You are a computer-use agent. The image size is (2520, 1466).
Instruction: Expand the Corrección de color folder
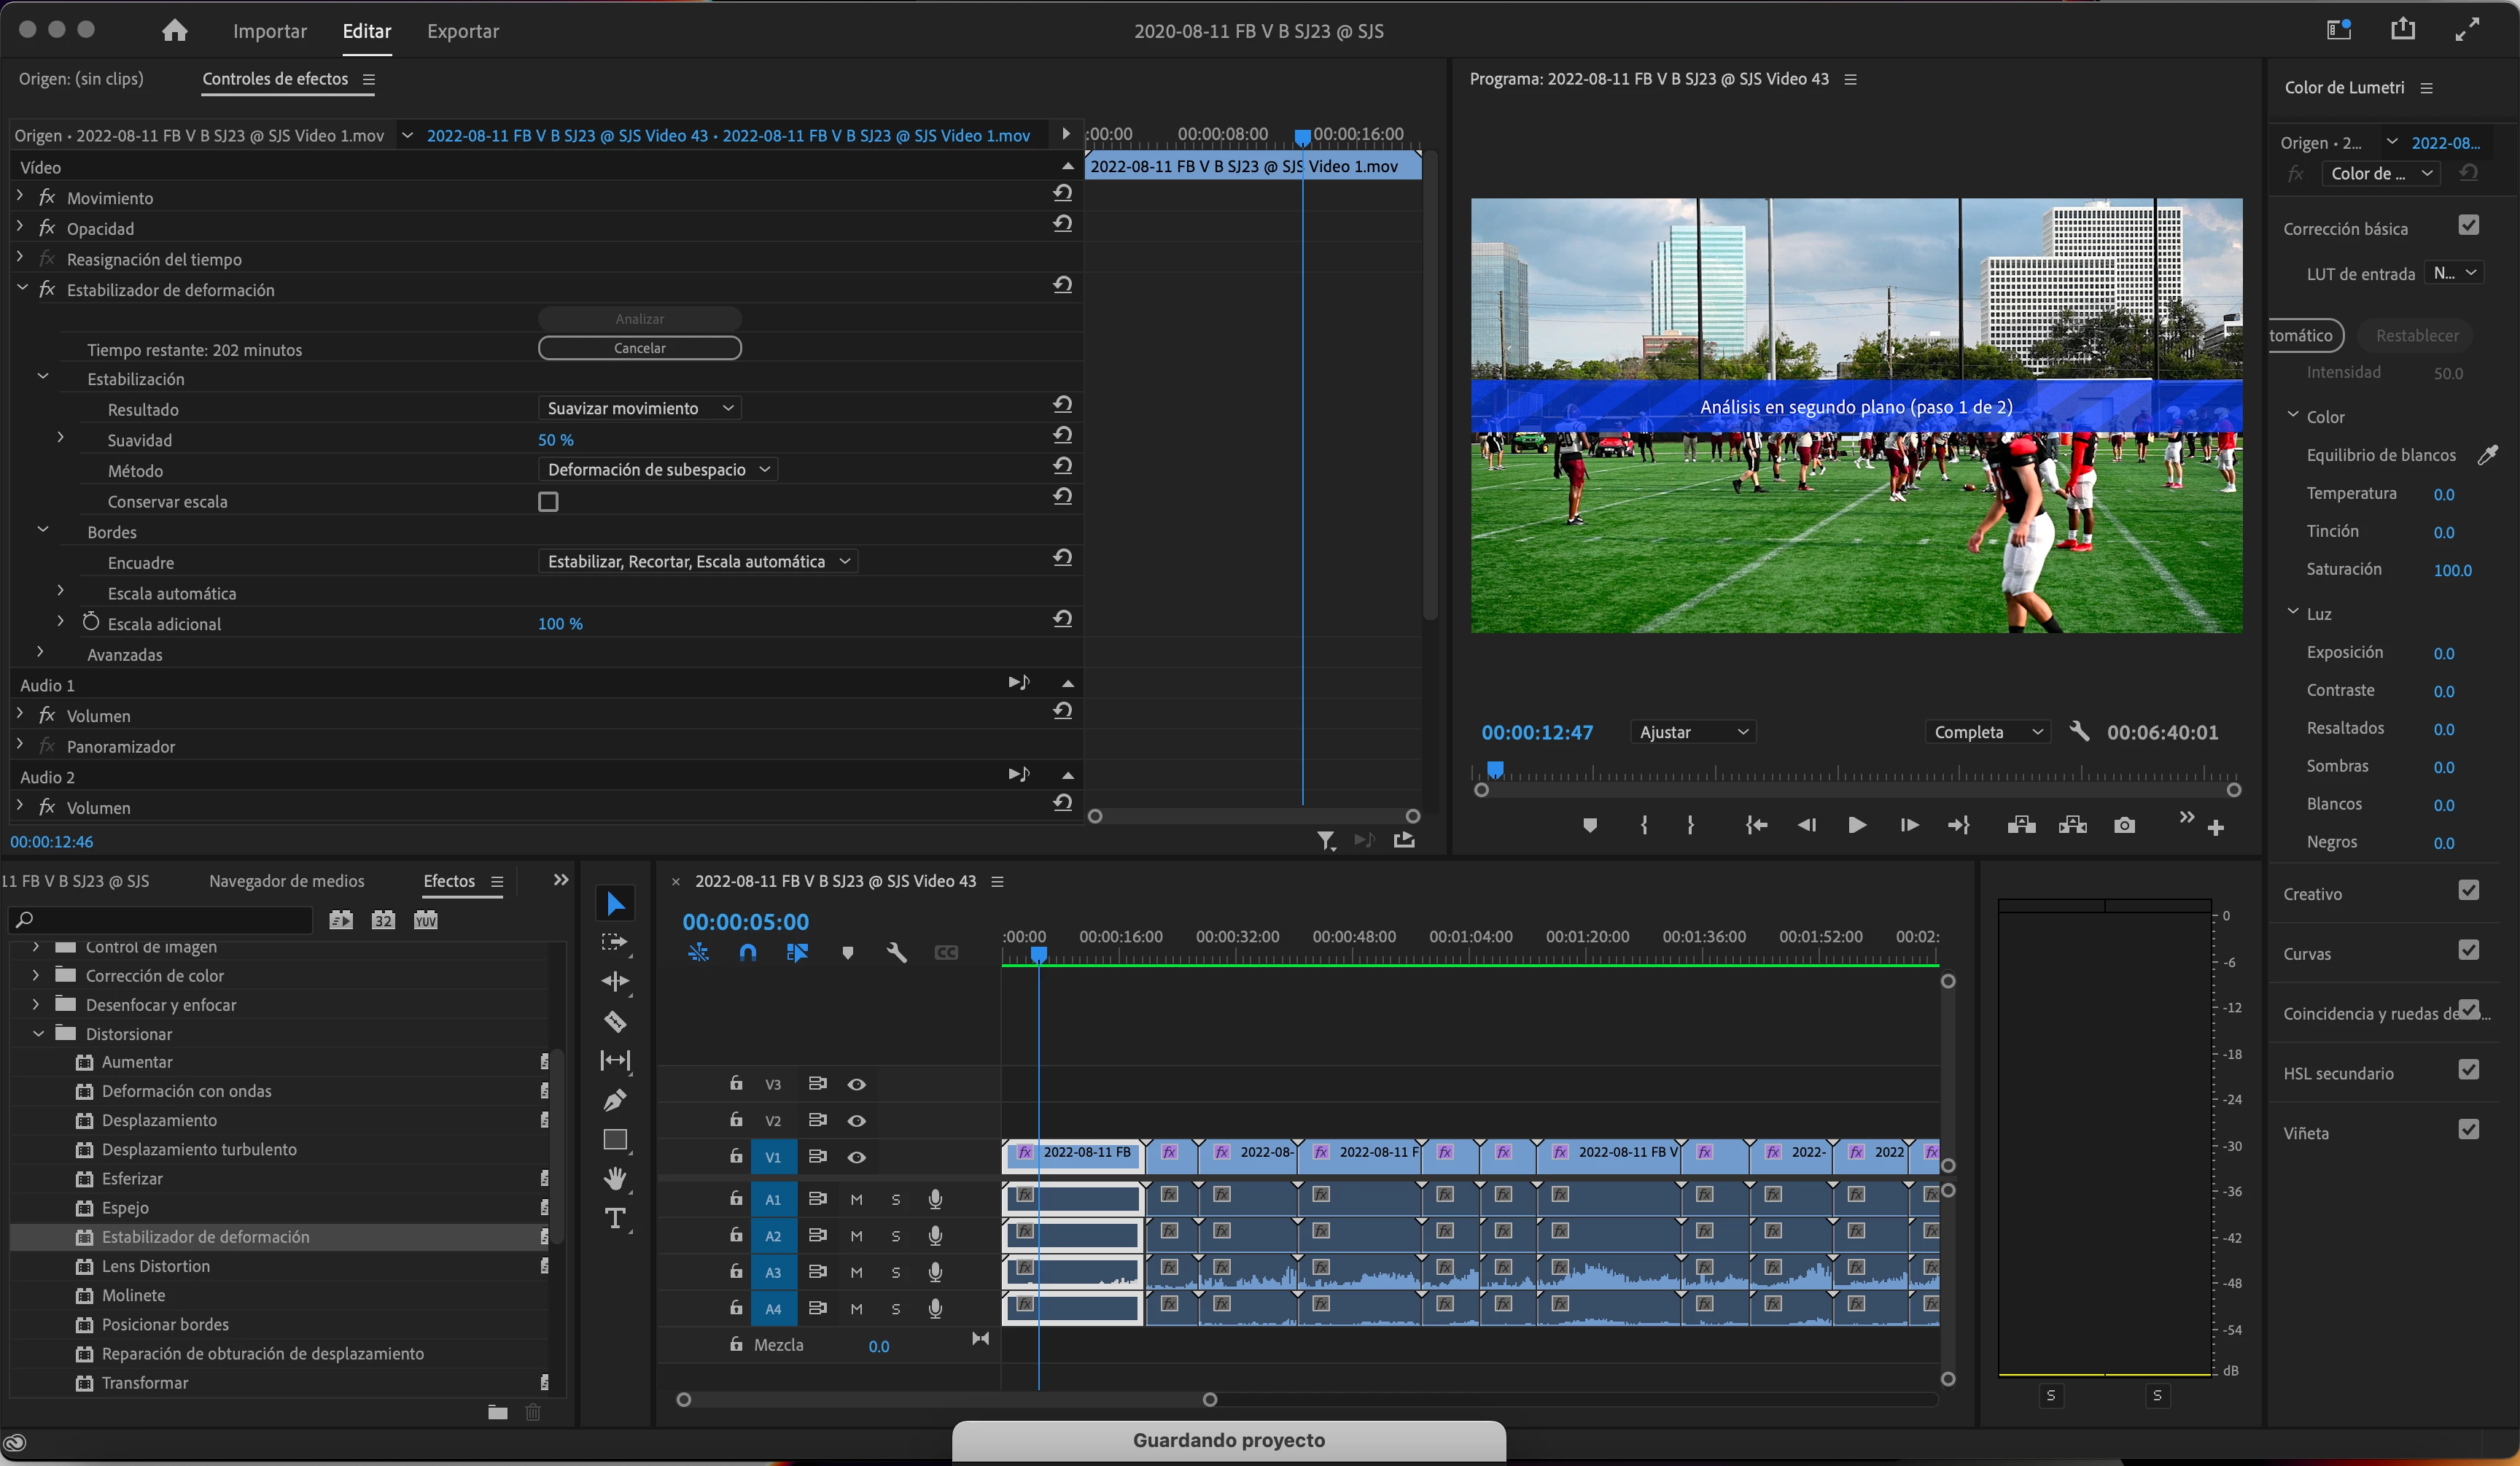(36, 975)
